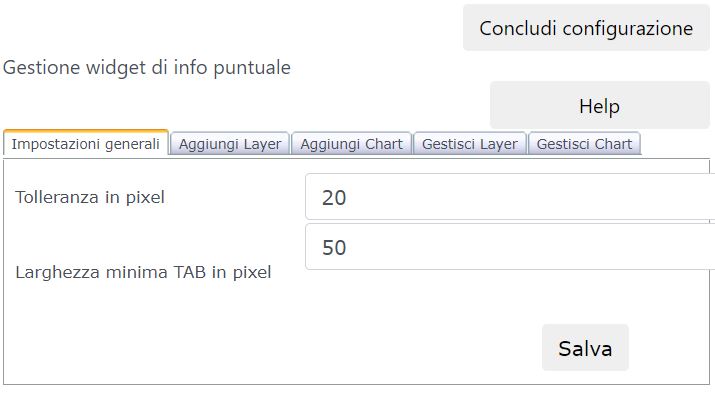Image resolution: width=715 pixels, height=394 pixels.
Task: Place cursor in the field showing 50
Action: (x=510, y=247)
